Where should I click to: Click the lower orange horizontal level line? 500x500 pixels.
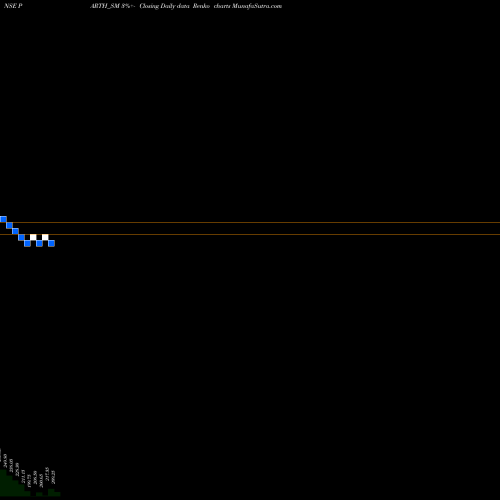click(250, 234)
